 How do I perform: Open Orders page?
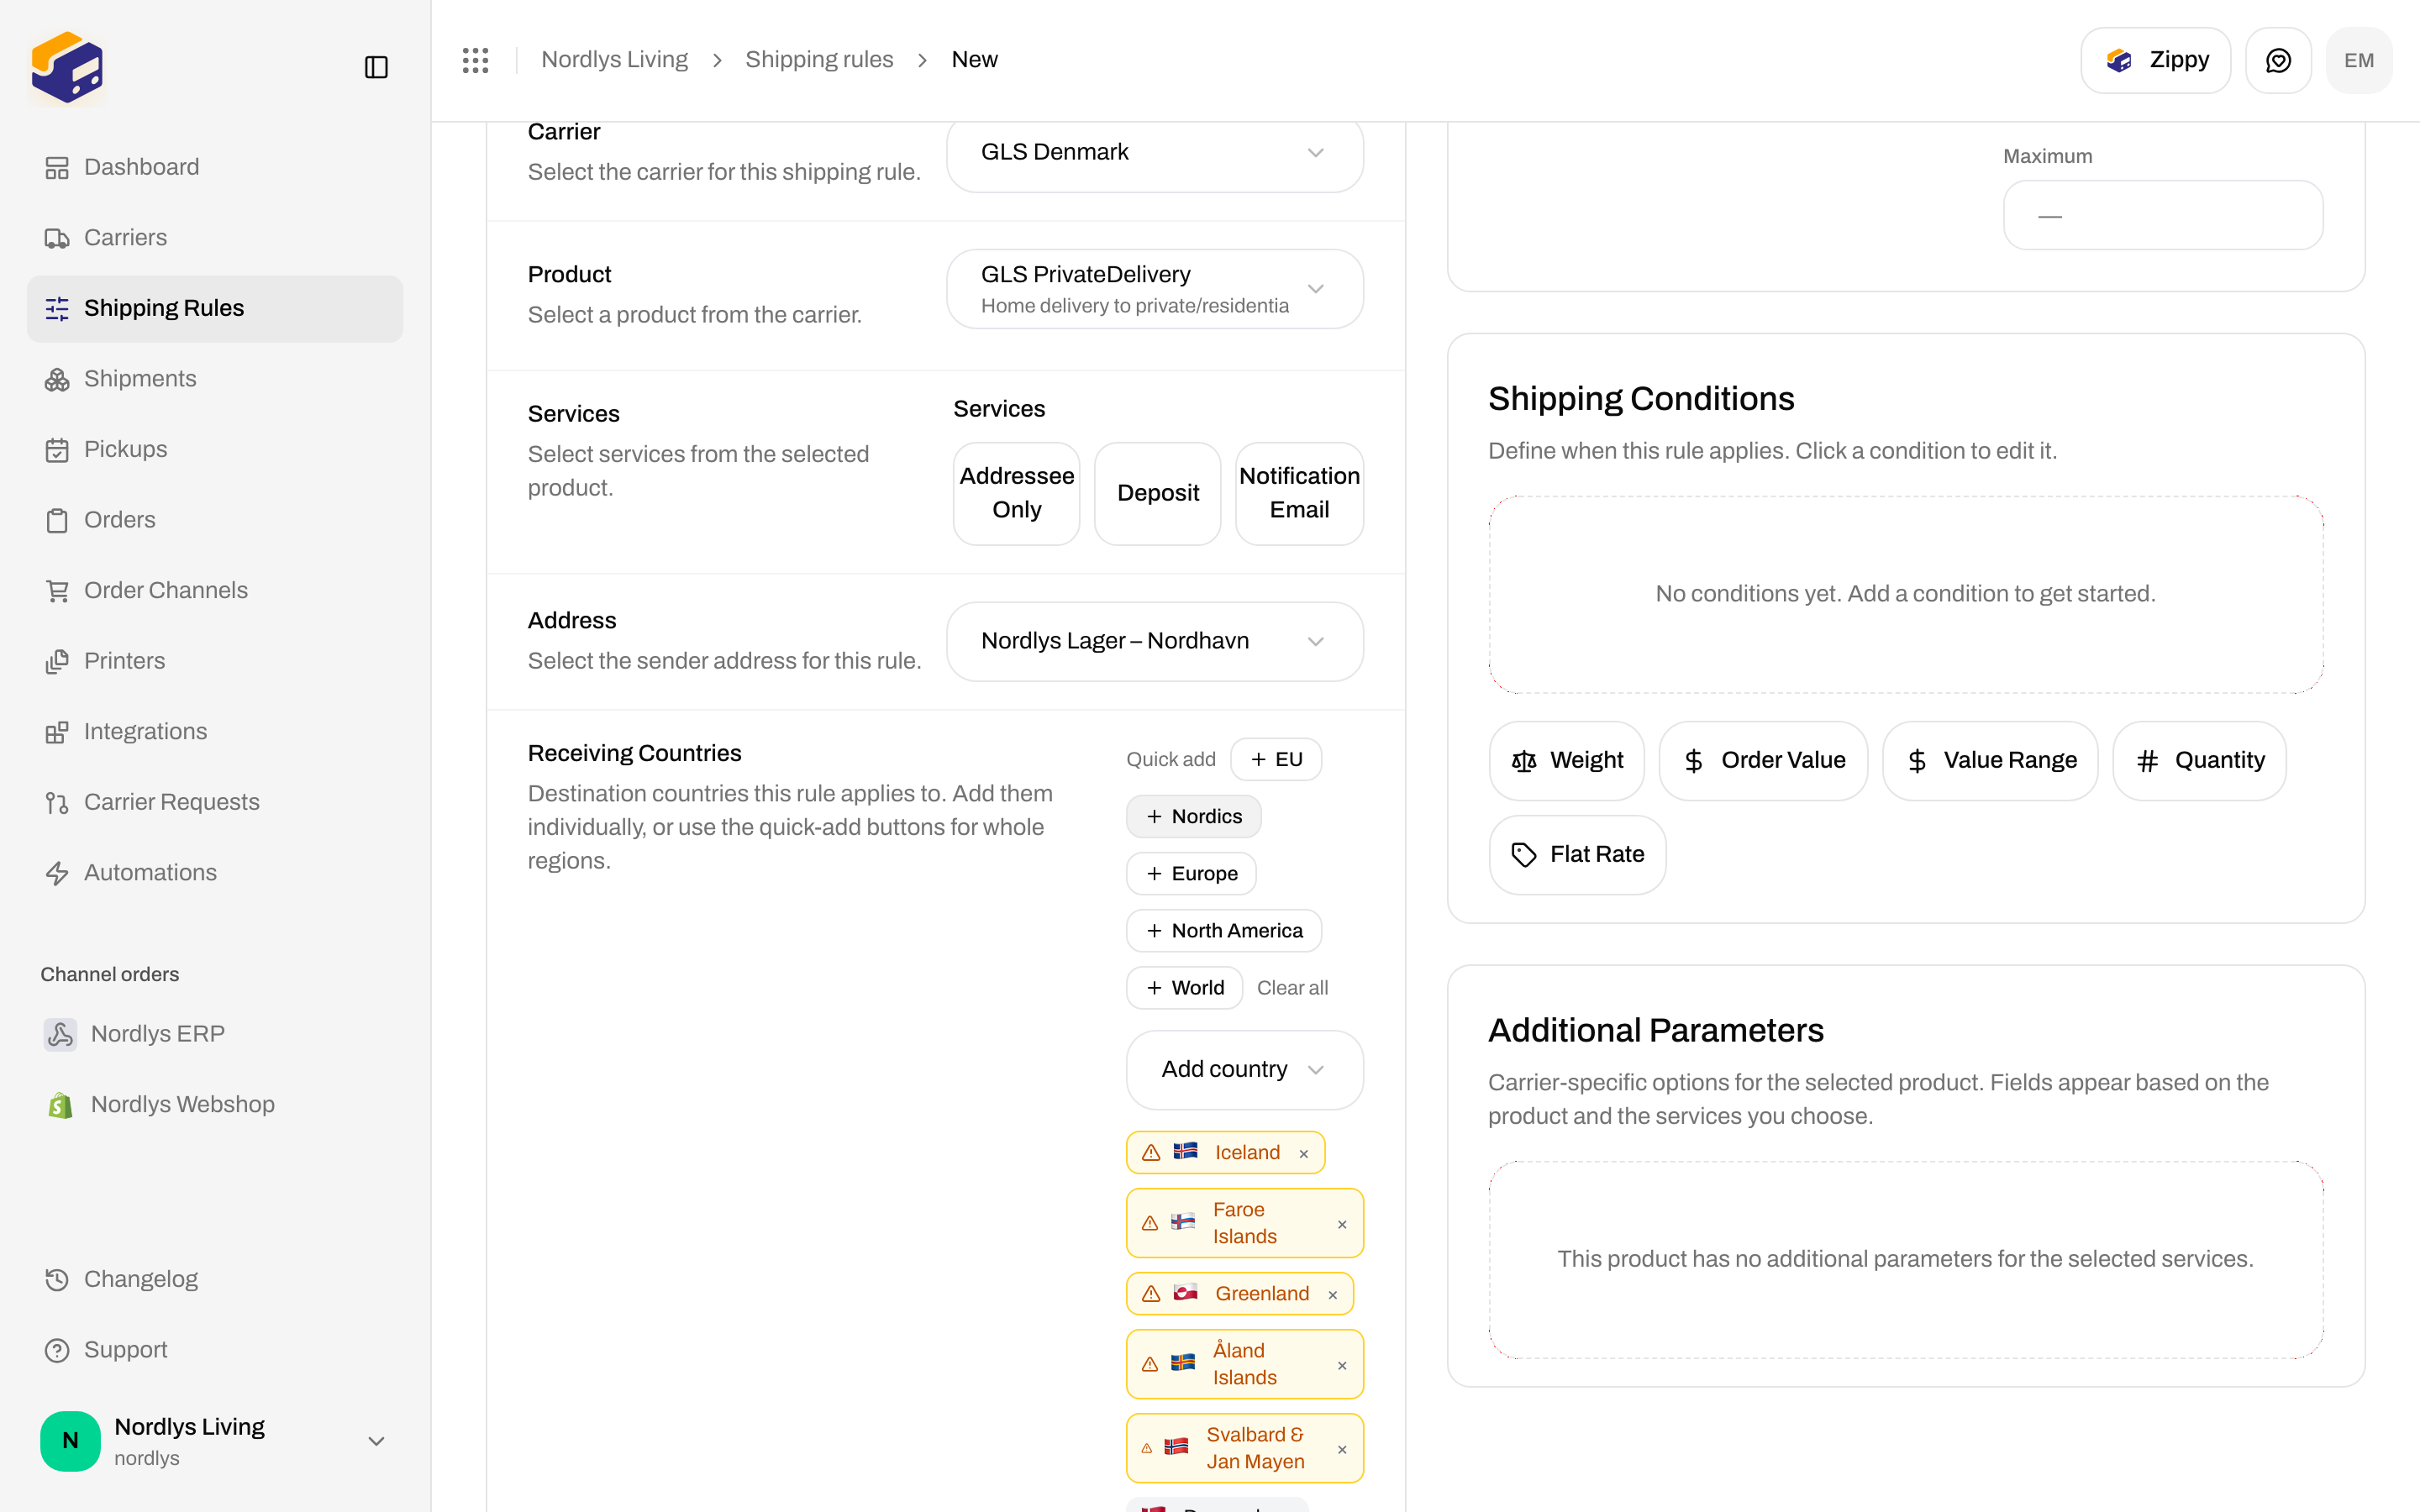click(215, 520)
